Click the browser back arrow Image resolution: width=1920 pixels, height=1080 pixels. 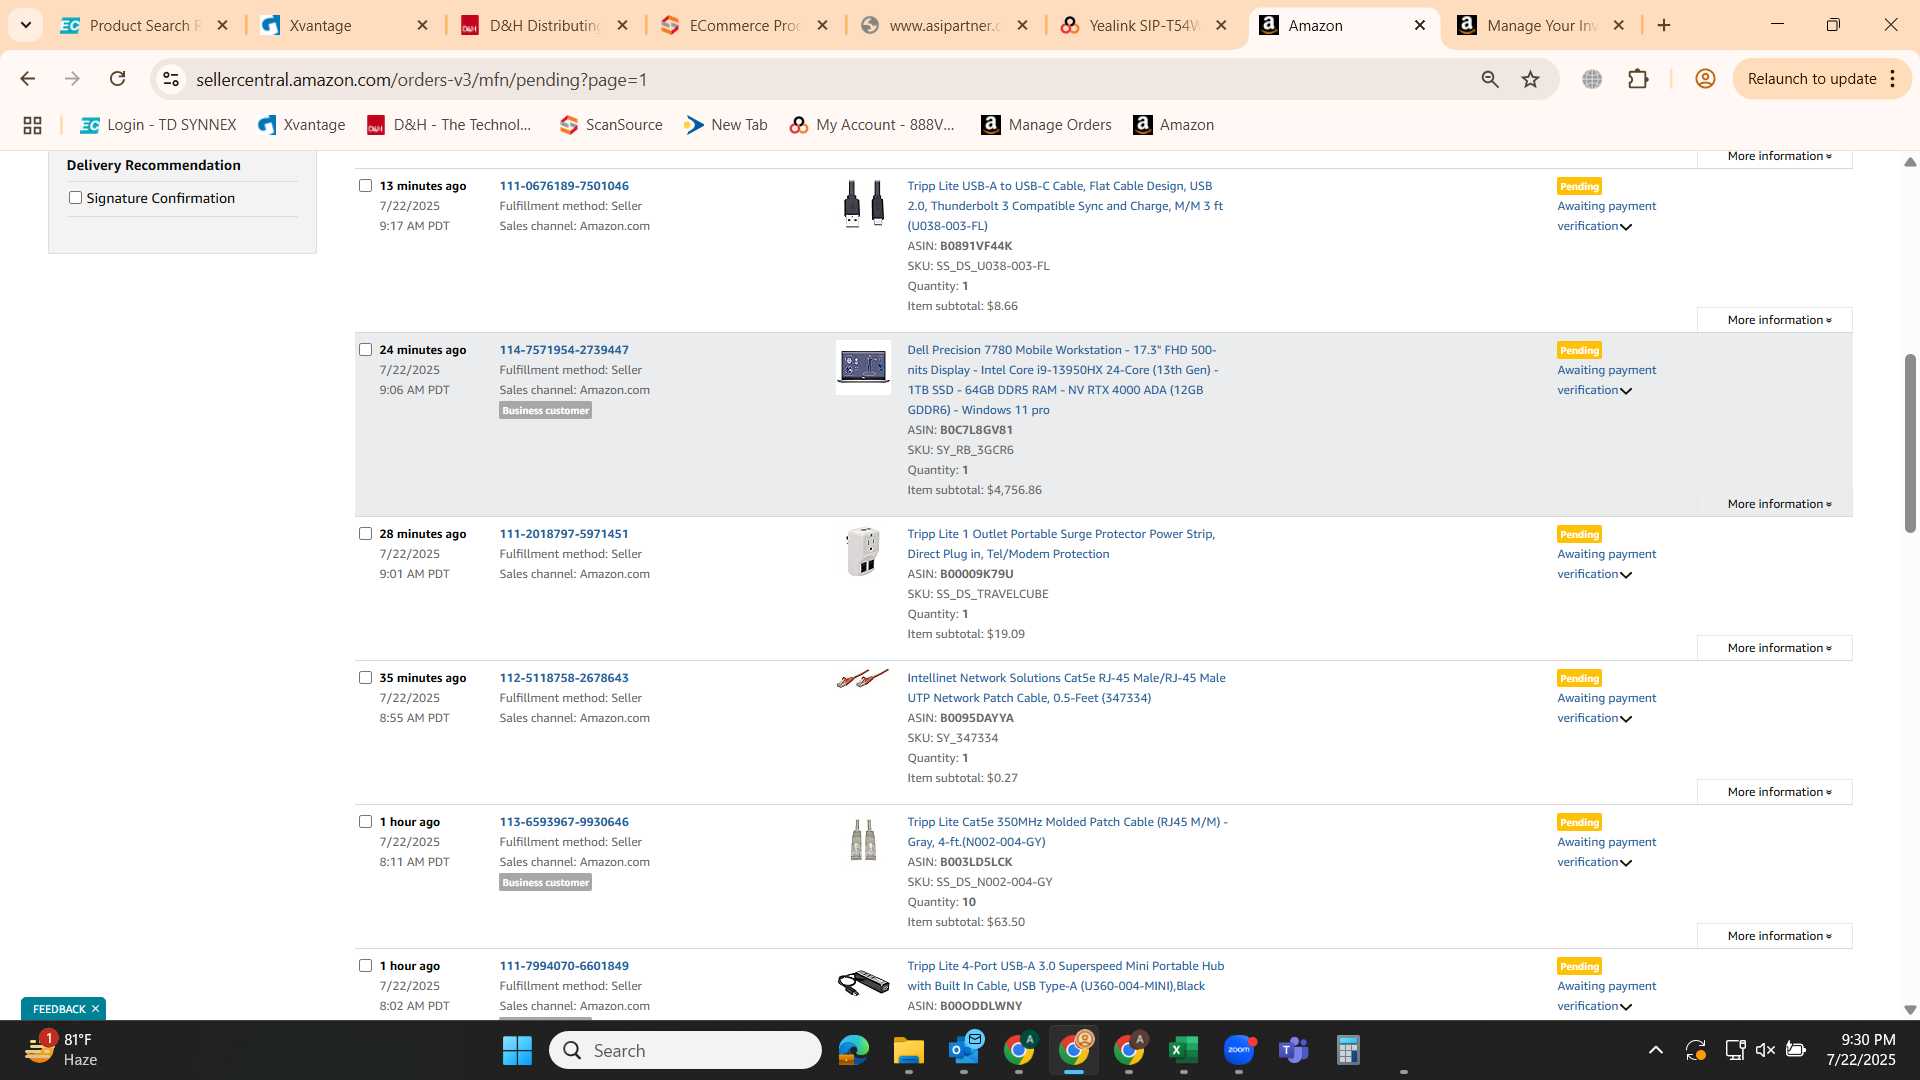[27, 79]
